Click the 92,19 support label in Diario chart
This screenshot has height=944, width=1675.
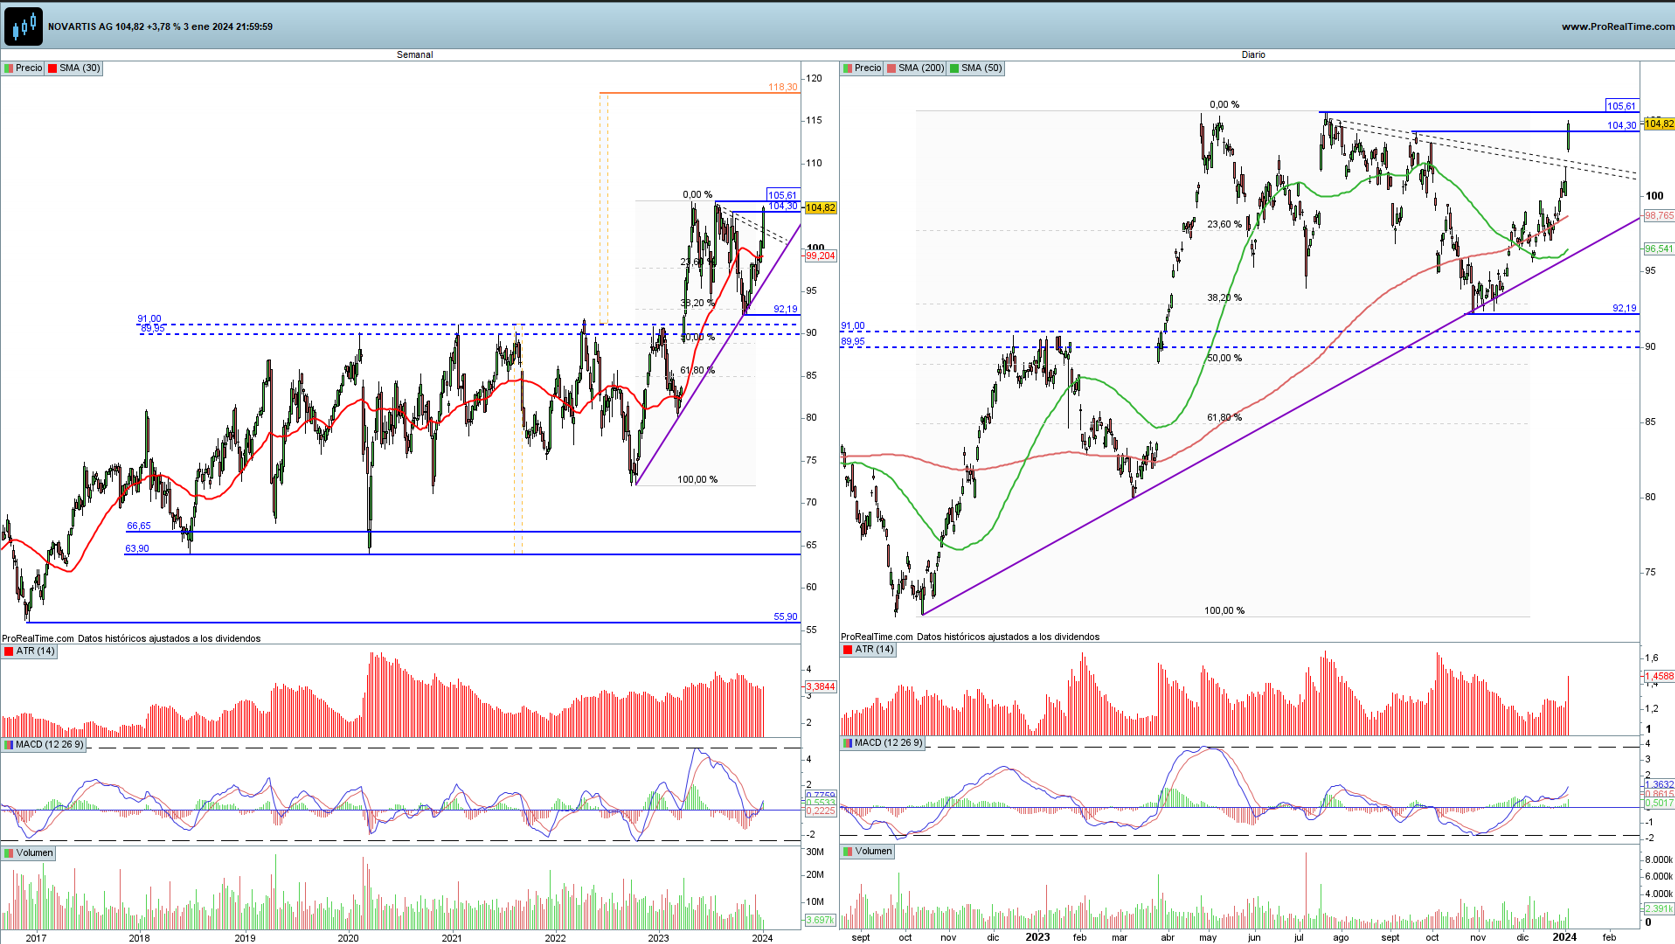1624,309
